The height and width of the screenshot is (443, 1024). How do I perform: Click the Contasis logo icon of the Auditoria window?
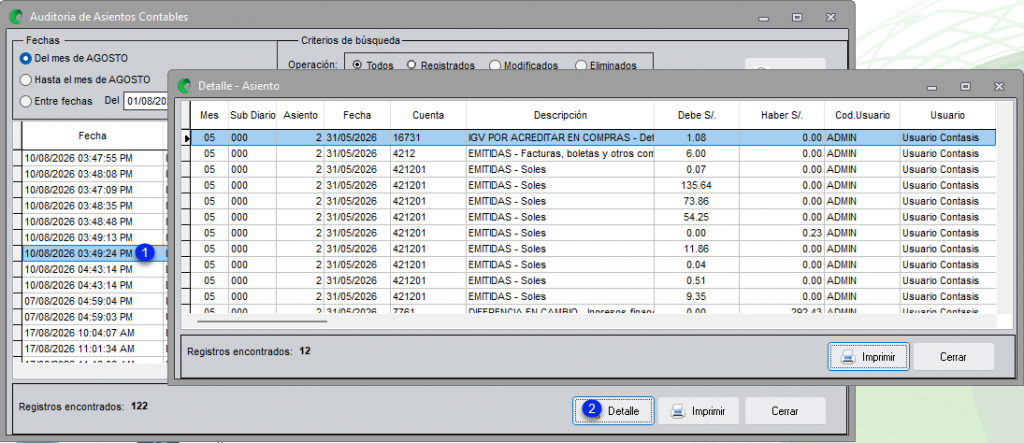click(x=18, y=16)
